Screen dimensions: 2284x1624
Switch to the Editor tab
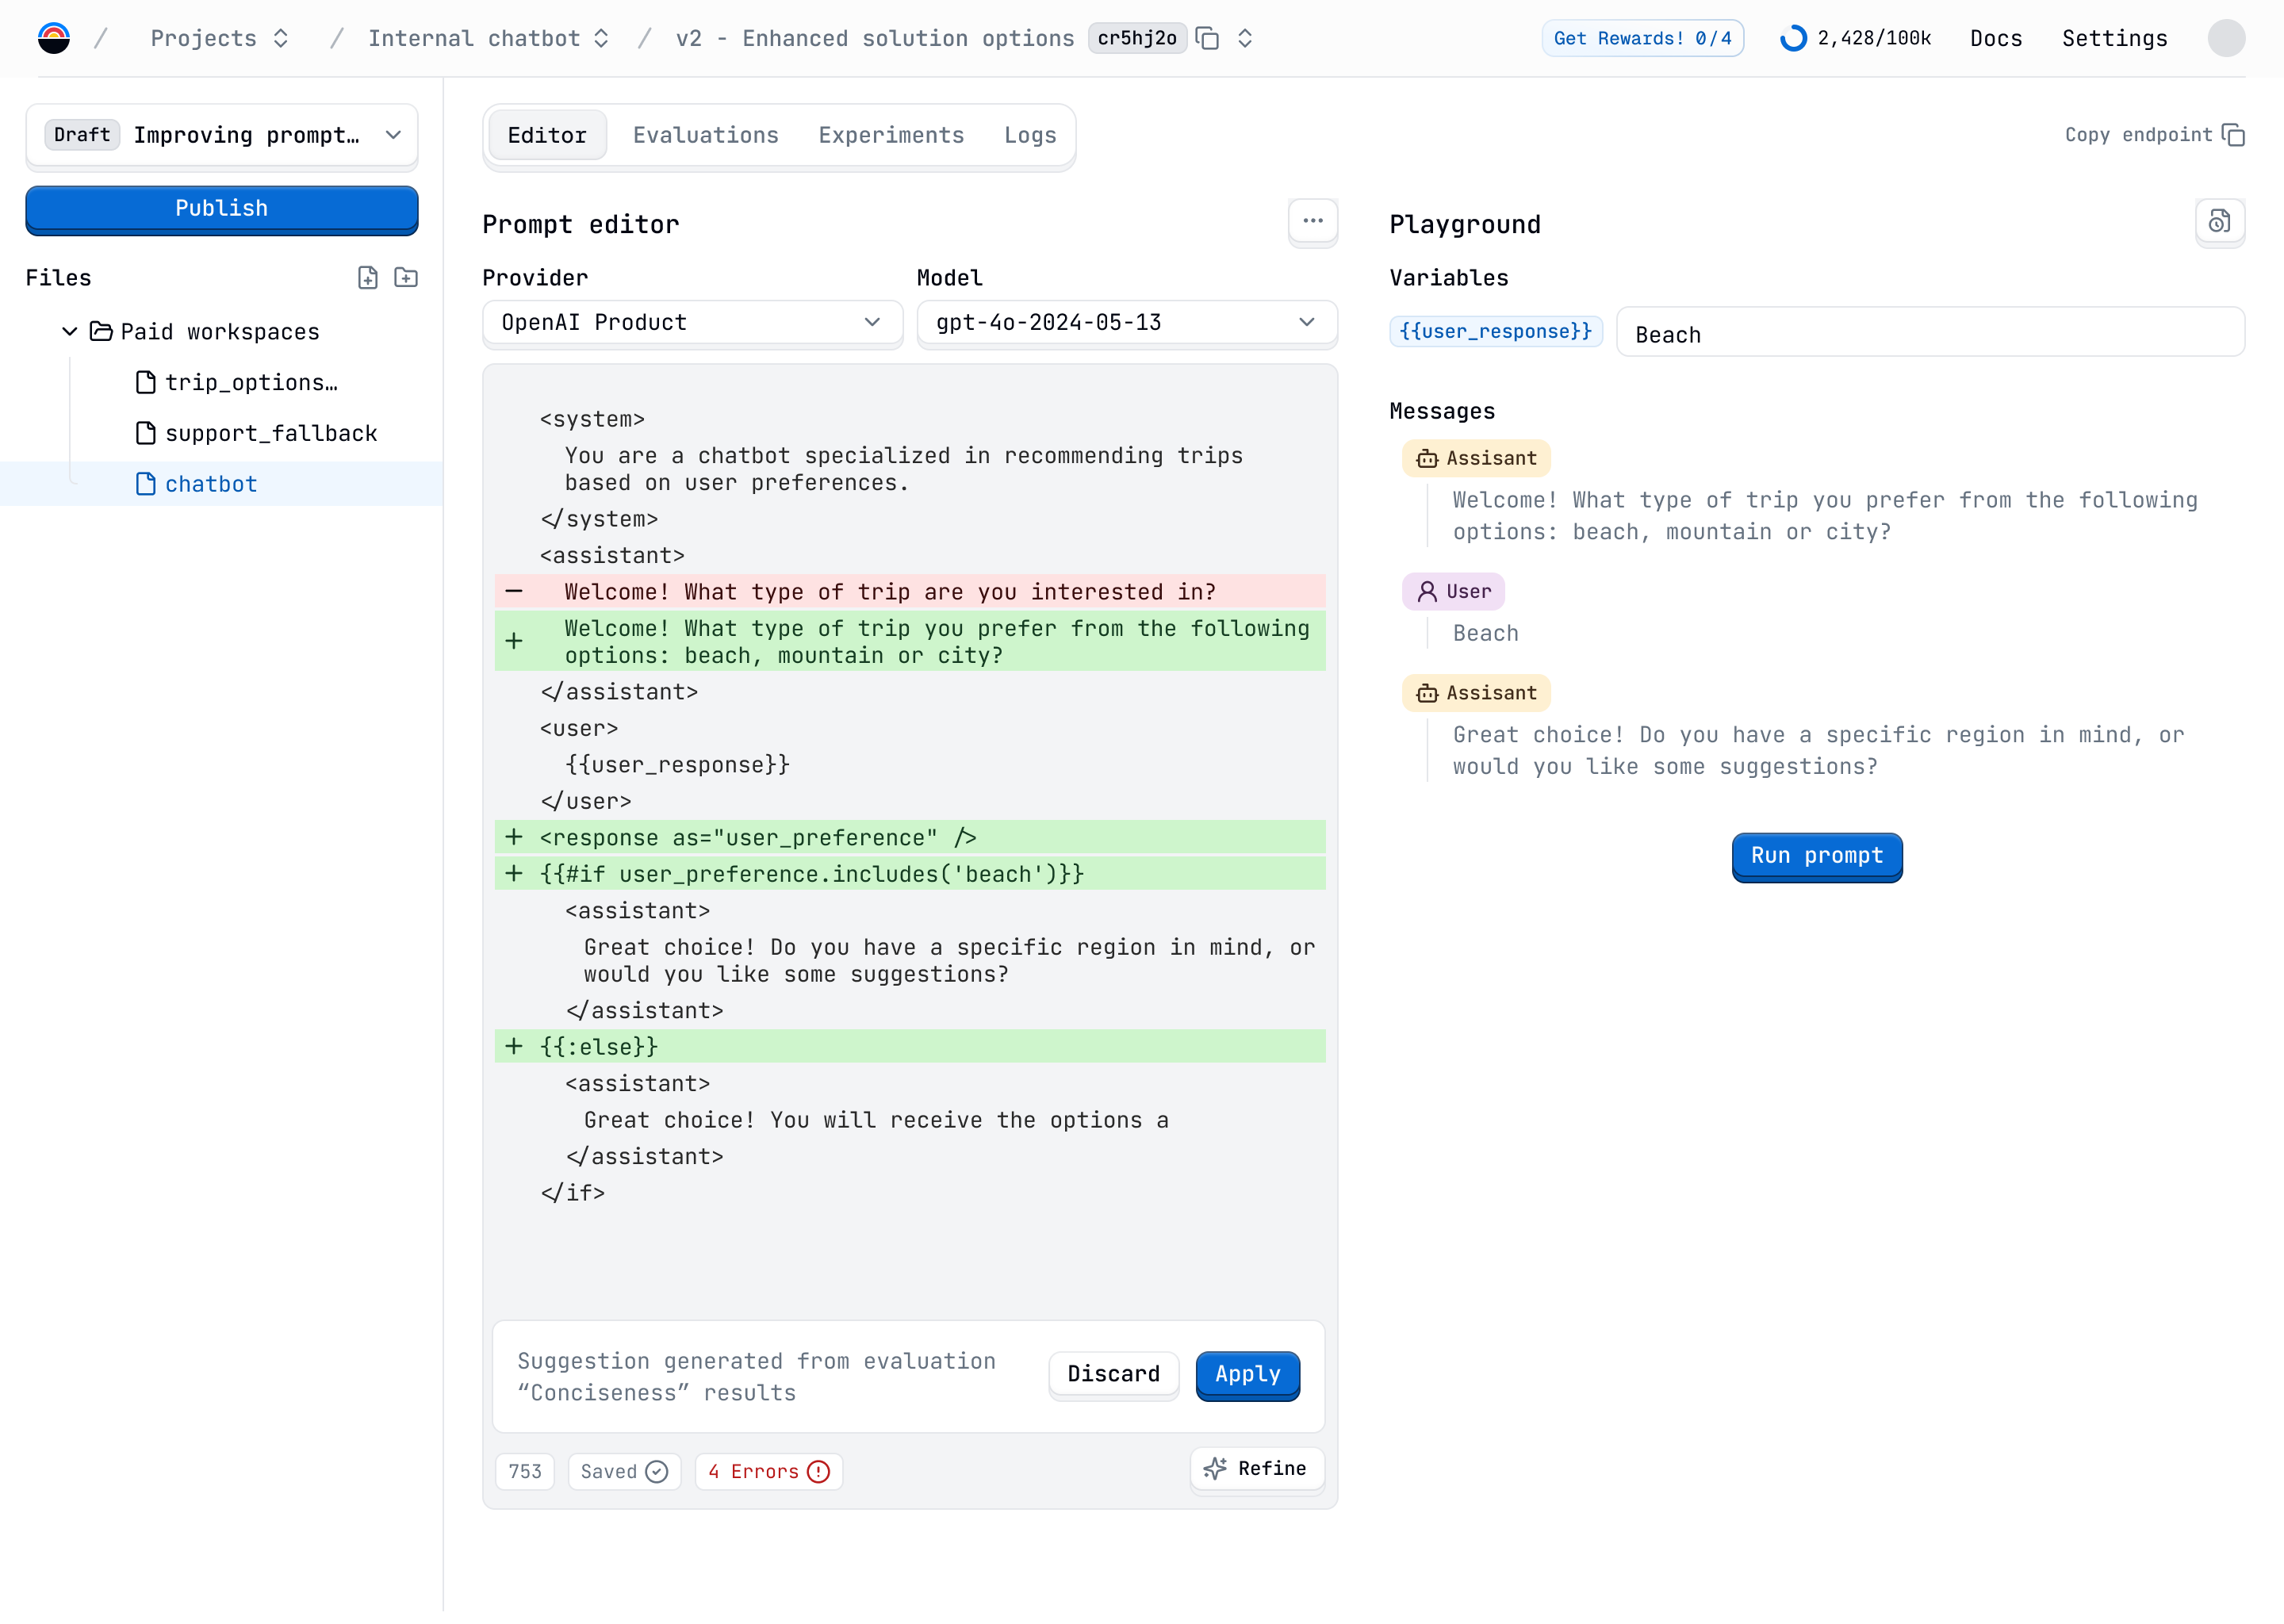point(547,135)
